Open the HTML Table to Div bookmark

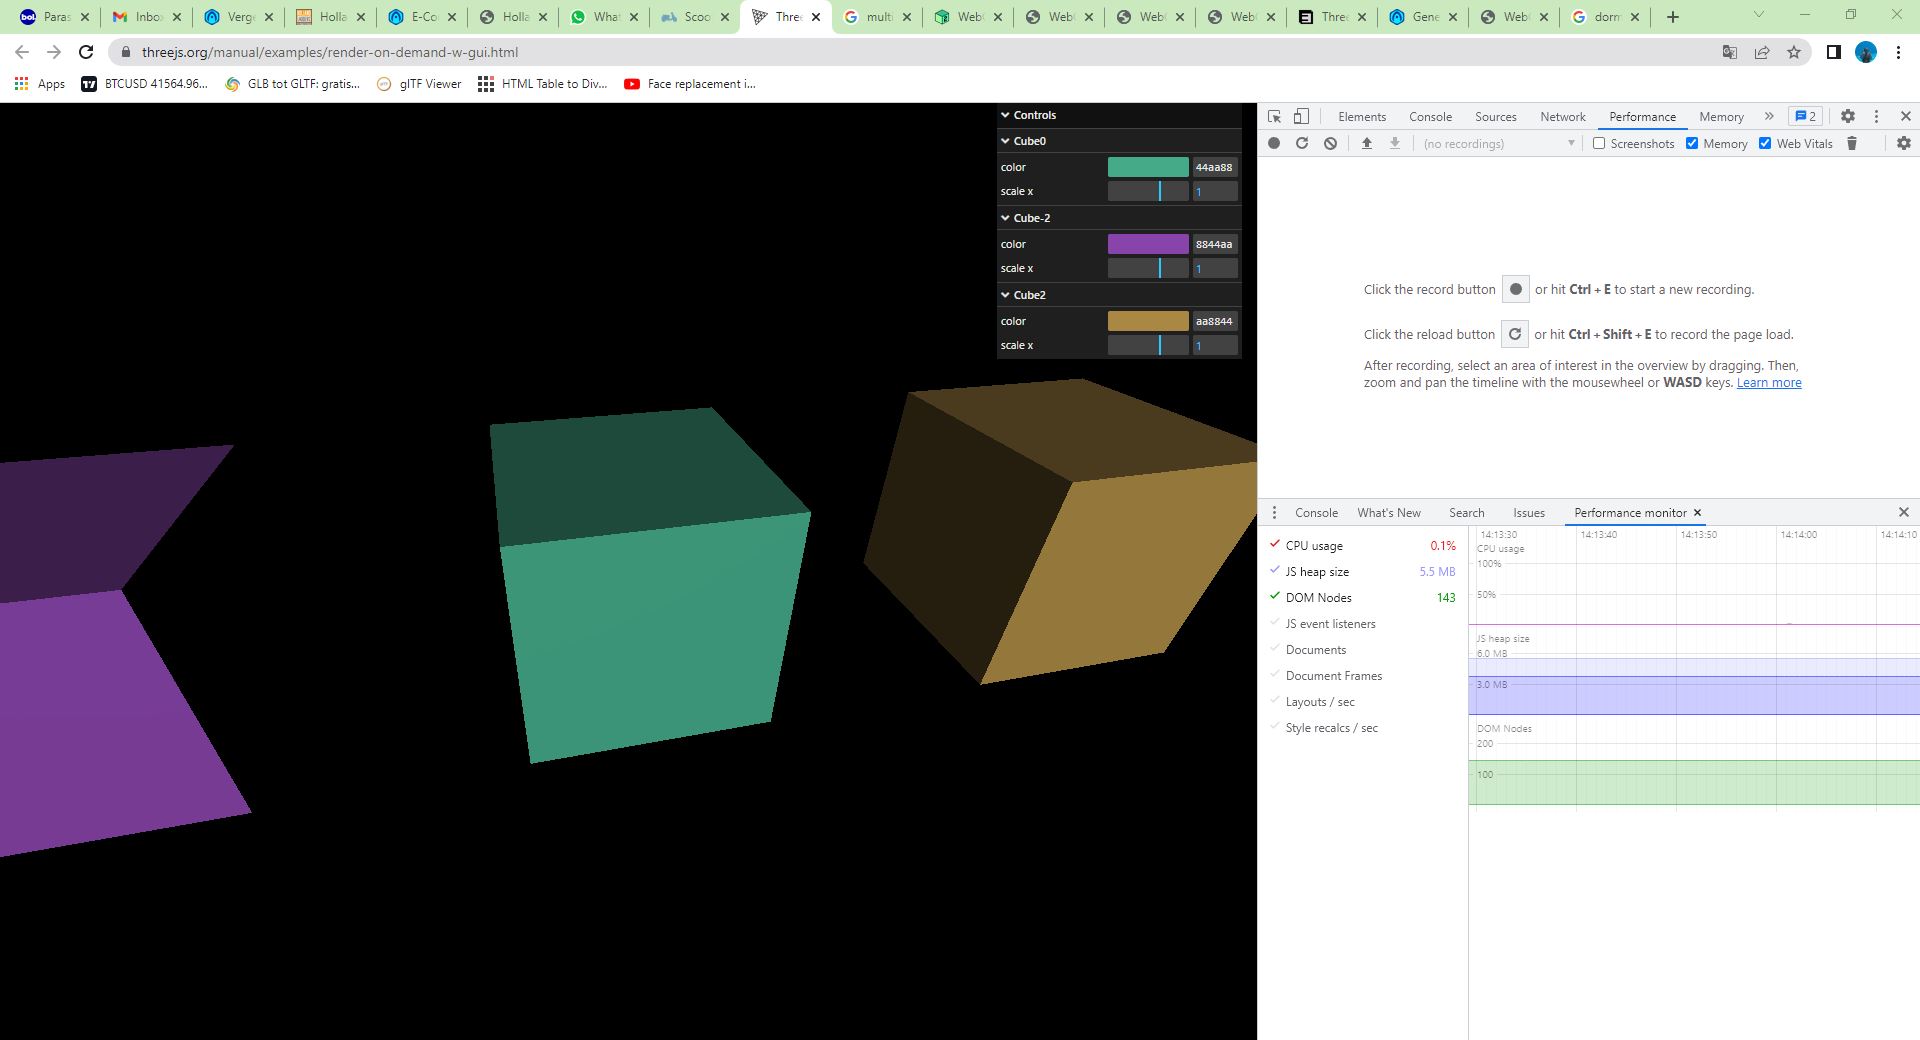pyautogui.click(x=543, y=84)
